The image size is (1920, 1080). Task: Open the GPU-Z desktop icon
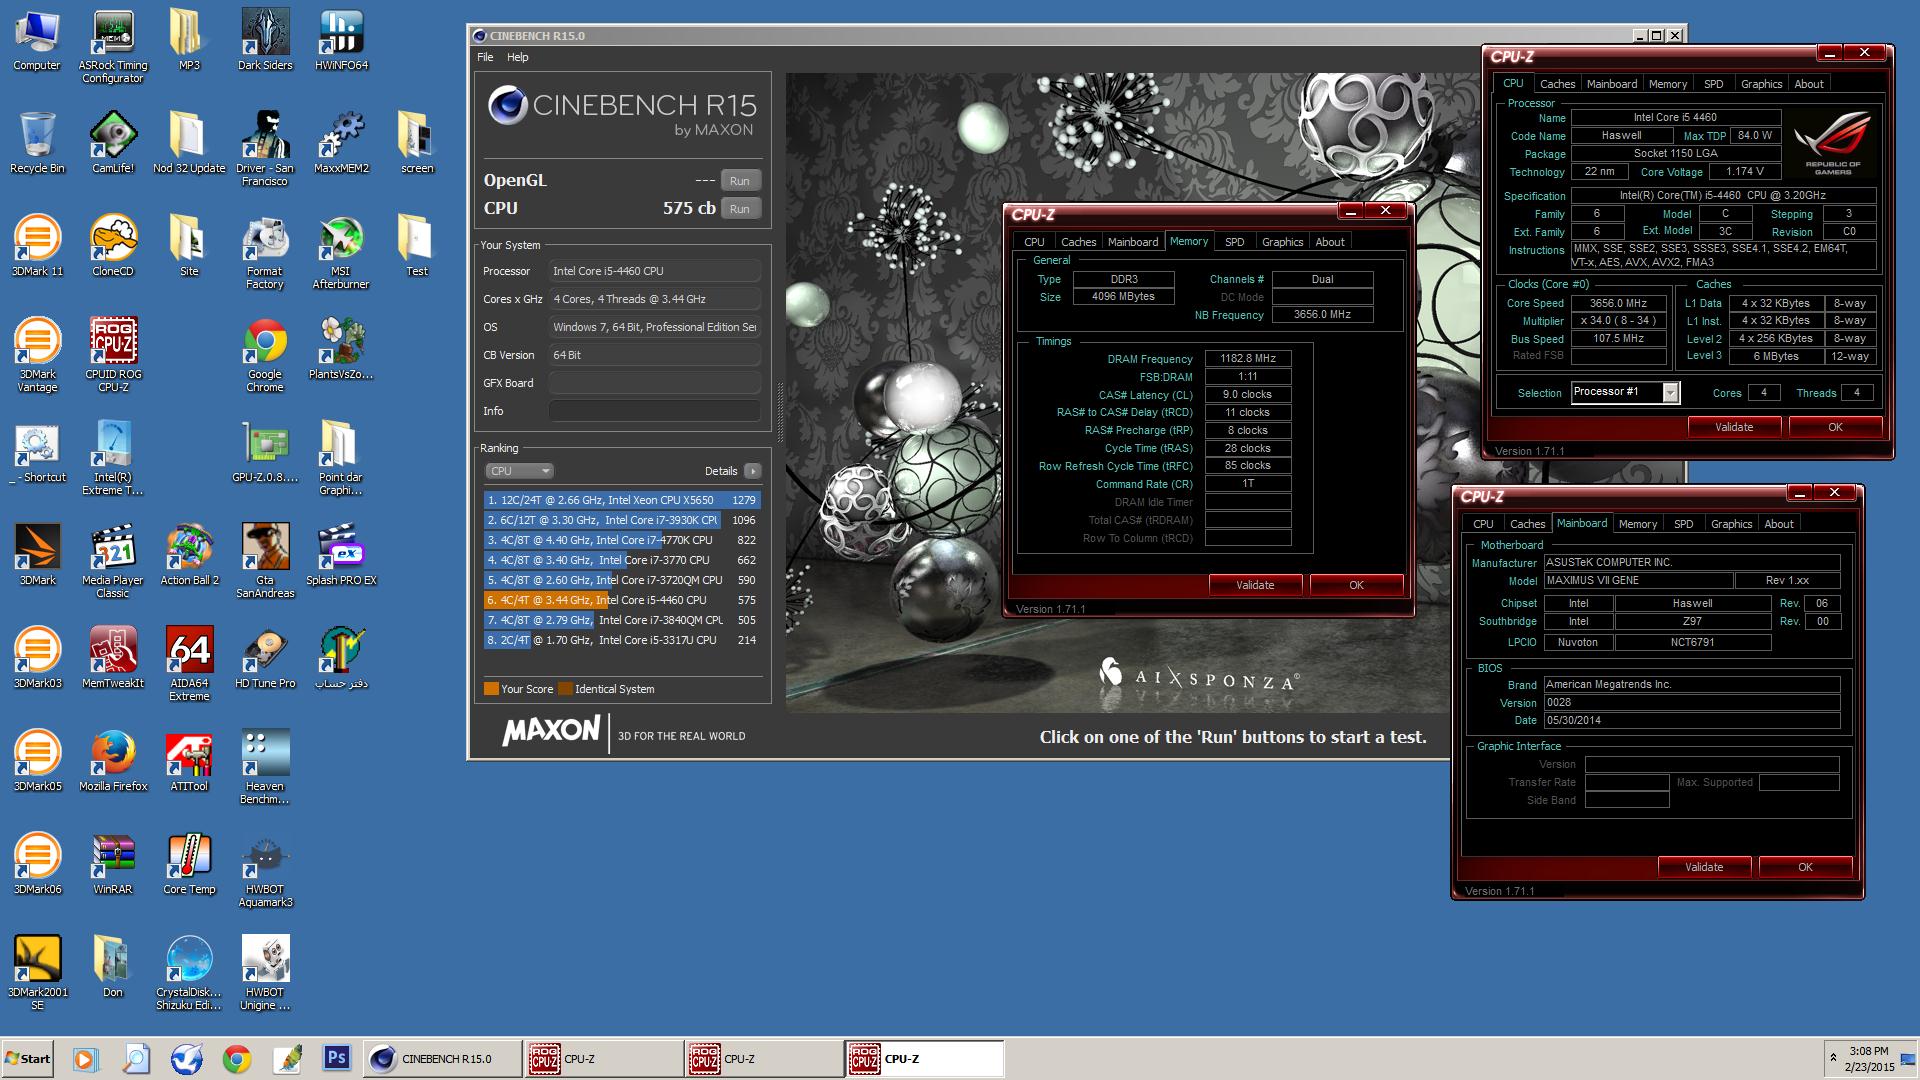pyautogui.click(x=265, y=452)
